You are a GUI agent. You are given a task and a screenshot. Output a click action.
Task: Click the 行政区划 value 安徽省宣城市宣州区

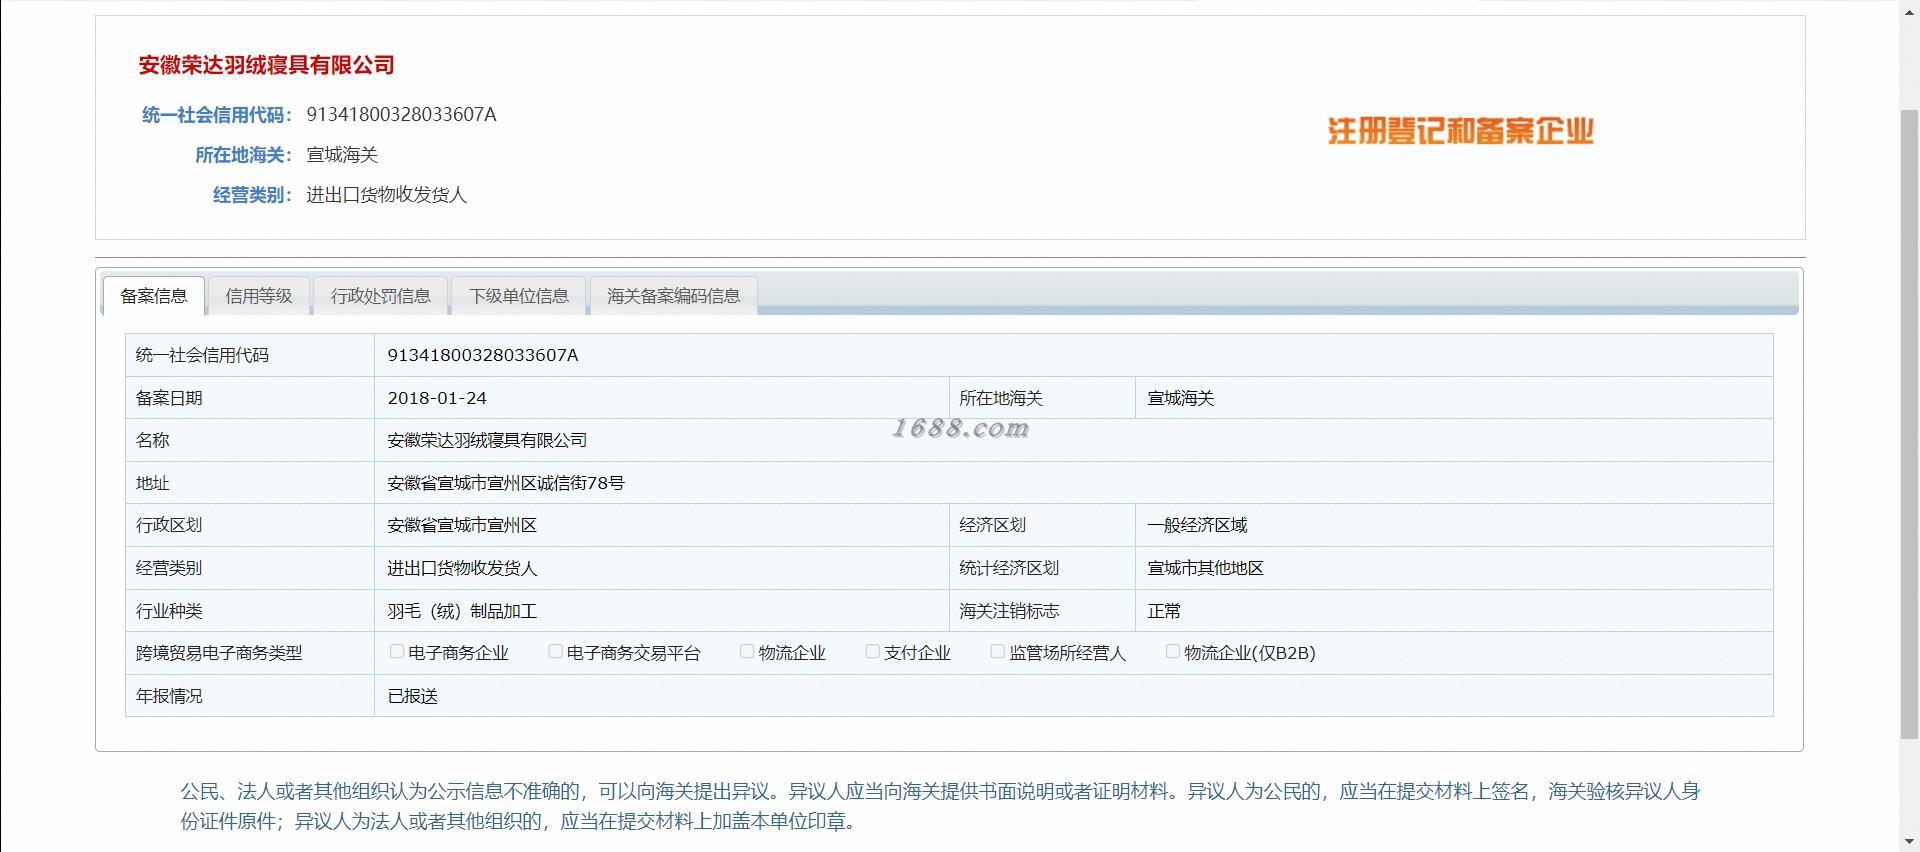[462, 525]
